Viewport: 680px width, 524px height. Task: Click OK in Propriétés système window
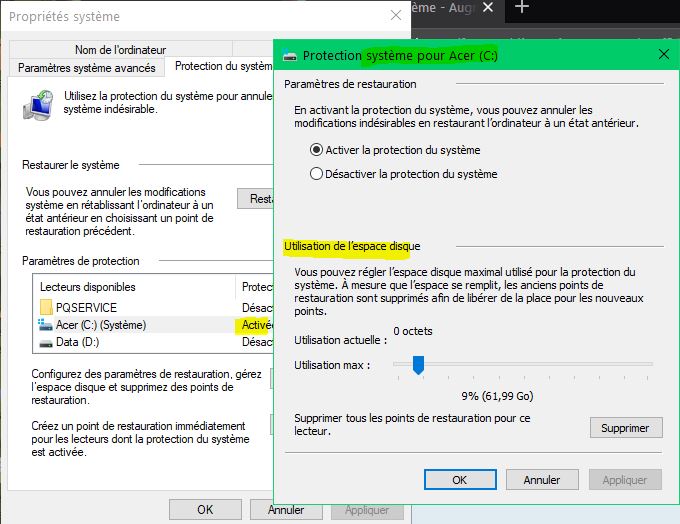point(205,509)
